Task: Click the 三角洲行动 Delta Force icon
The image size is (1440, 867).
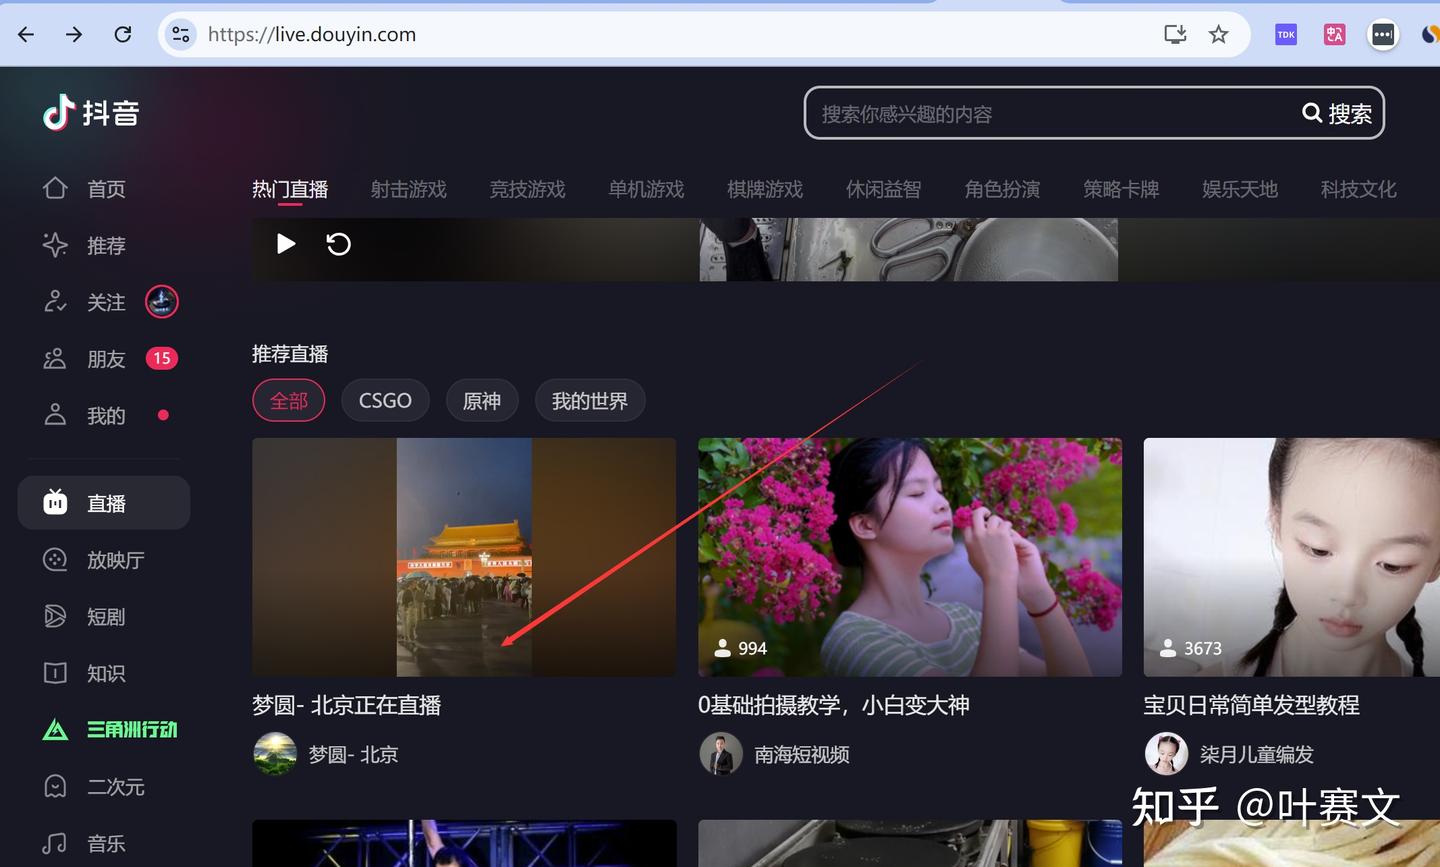Action: pyautogui.click(x=55, y=729)
